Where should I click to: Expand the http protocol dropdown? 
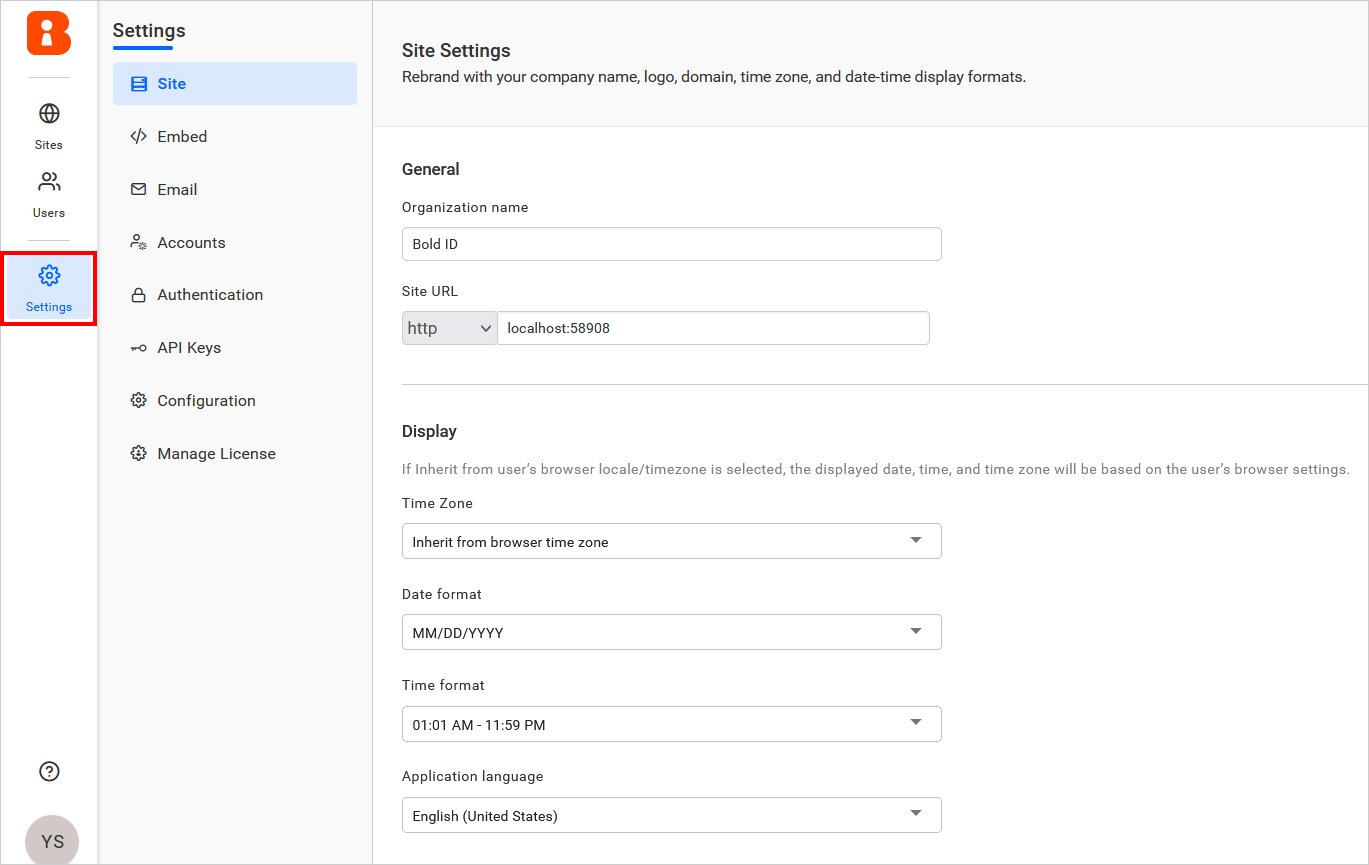tap(450, 328)
